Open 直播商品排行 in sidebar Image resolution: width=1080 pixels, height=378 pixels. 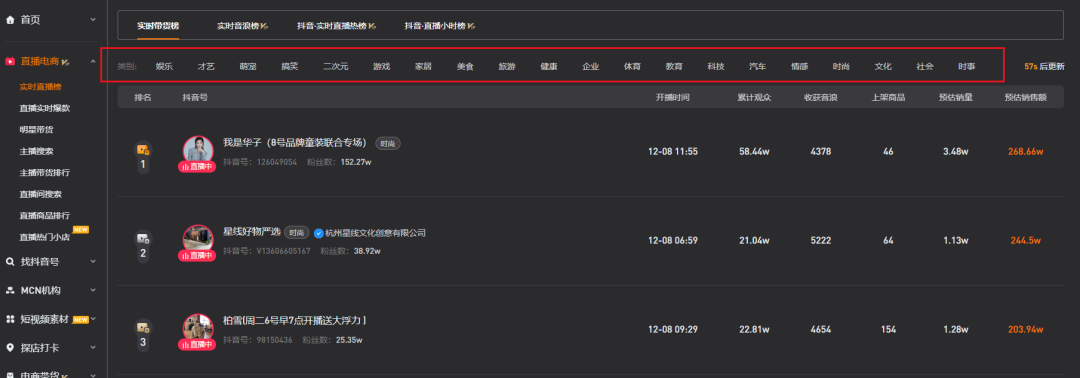(45, 216)
